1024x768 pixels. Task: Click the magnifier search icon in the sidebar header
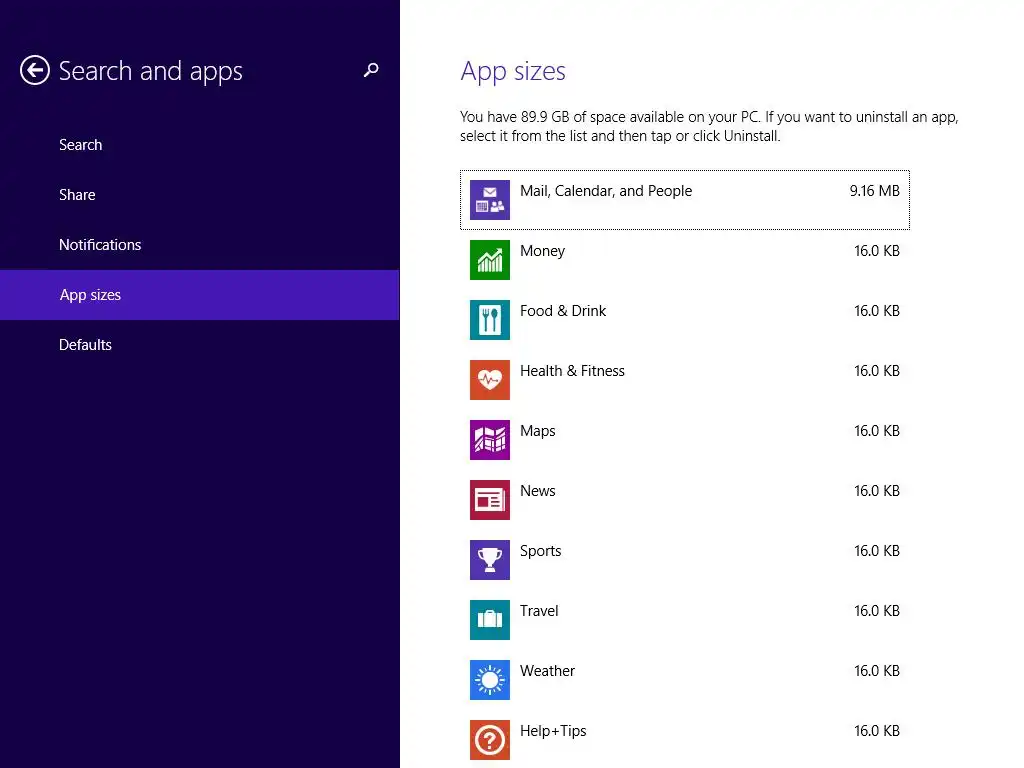(x=371, y=70)
